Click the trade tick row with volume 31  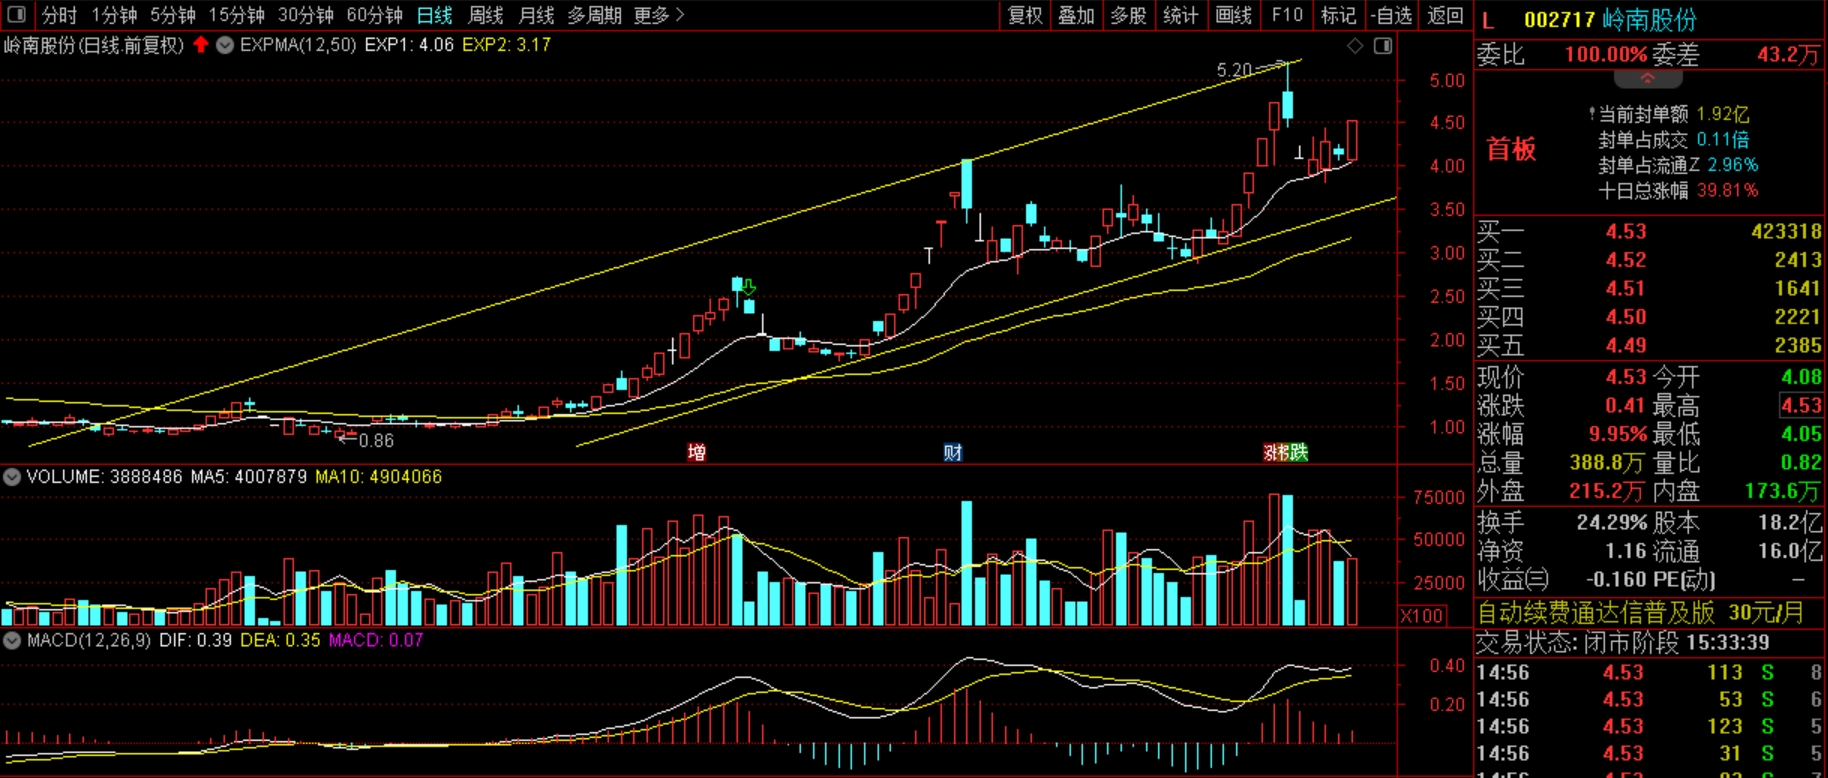click(1650, 754)
